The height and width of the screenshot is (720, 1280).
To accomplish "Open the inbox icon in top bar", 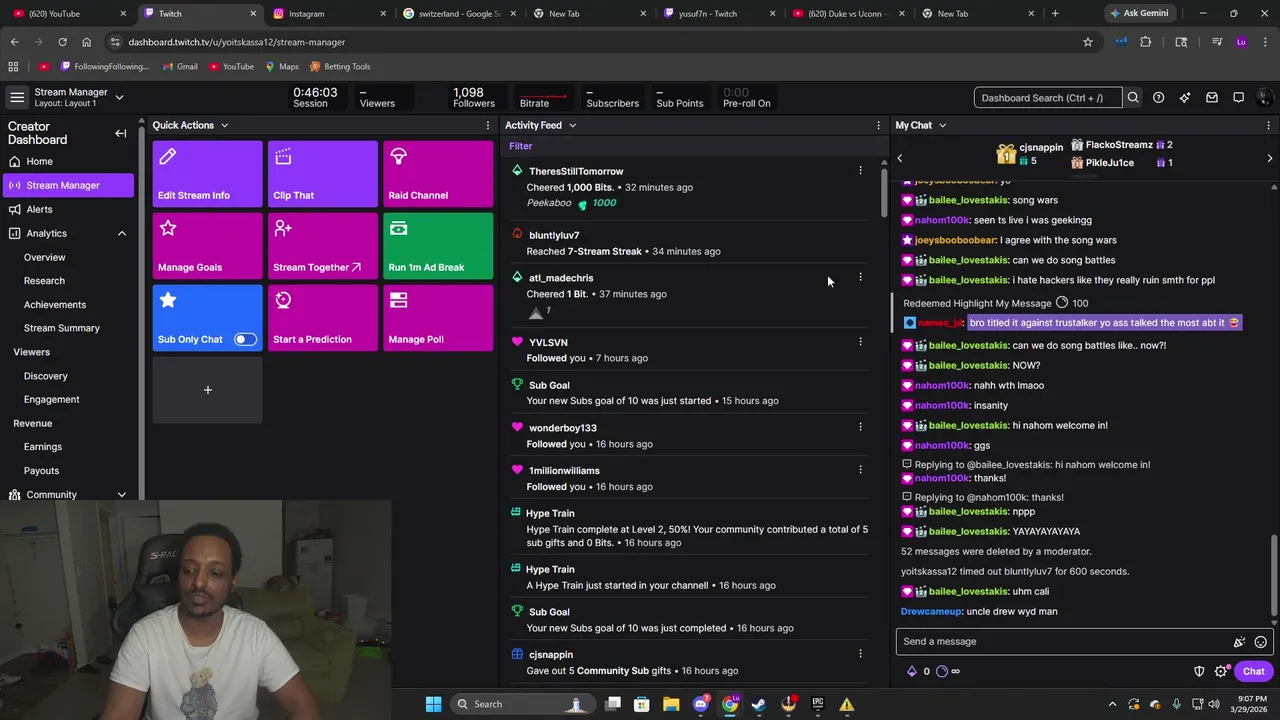I will 1212,98.
